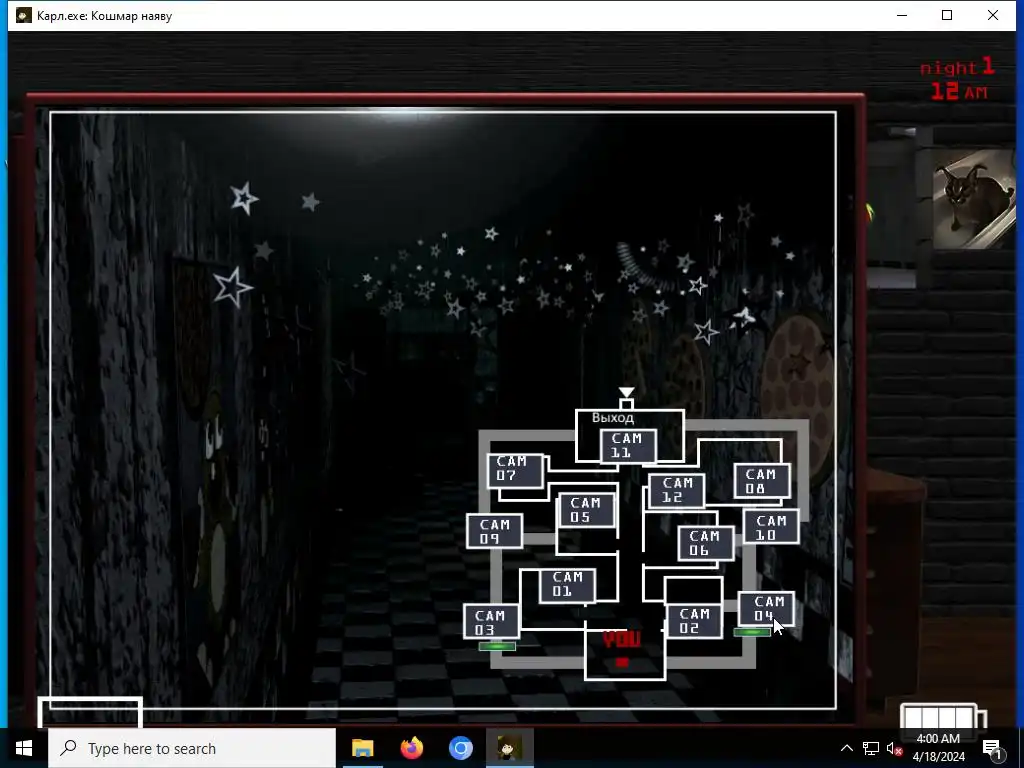1024x768 pixels.
Task: Click the 12 AM clock text
Action: (959, 91)
